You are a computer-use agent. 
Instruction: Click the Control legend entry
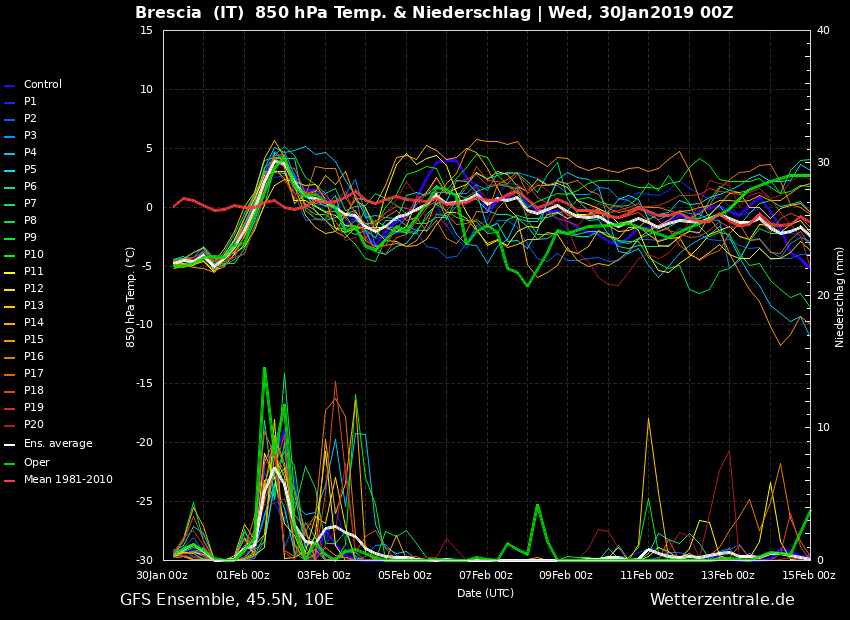(42, 85)
